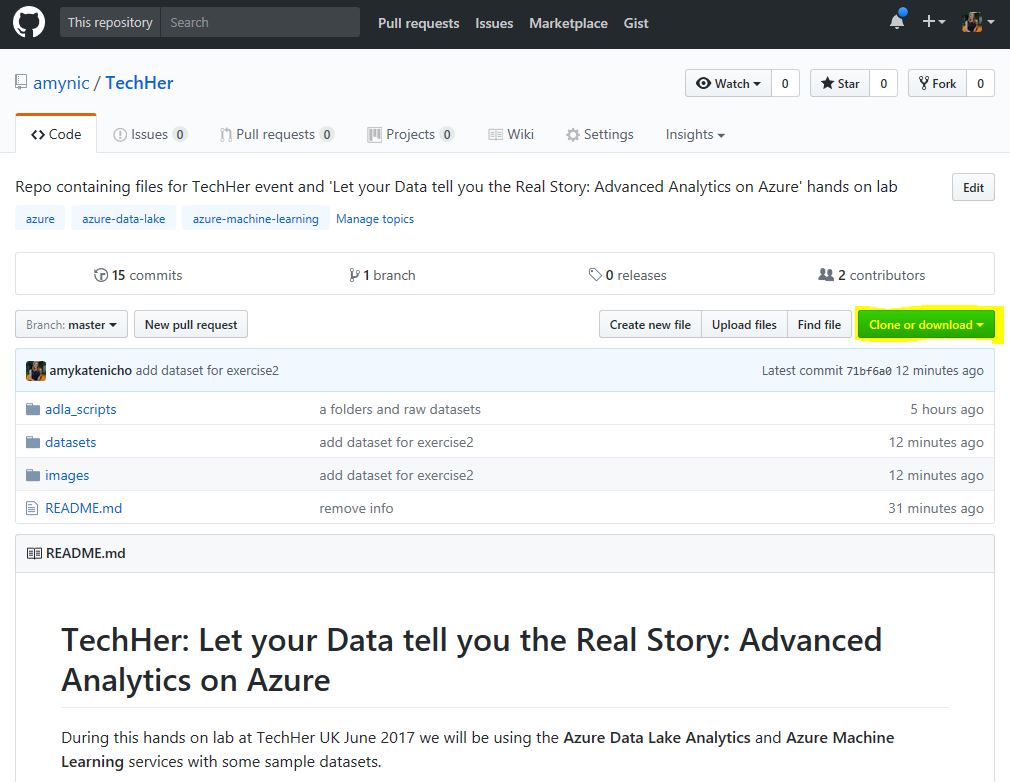The height and width of the screenshot is (782, 1010).
Task: Click Create new file button
Action: tap(650, 325)
